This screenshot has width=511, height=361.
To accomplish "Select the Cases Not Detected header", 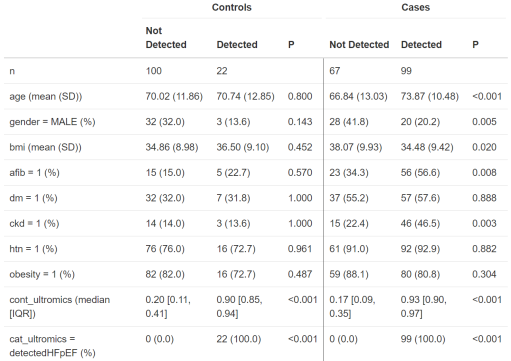I will [359, 45].
